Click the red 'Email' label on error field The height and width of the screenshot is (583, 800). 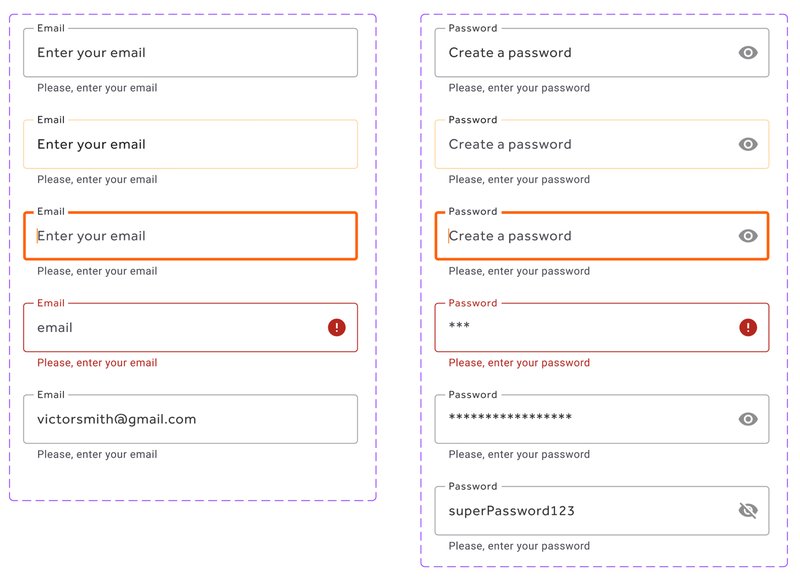[51, 303]
